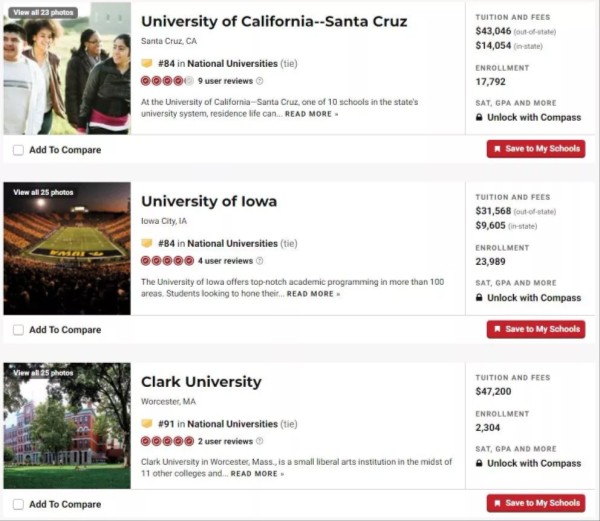Screen dimensions: 600x521
Task: Open 4 user reviews for University of Iowa
Action: [225, 261]
